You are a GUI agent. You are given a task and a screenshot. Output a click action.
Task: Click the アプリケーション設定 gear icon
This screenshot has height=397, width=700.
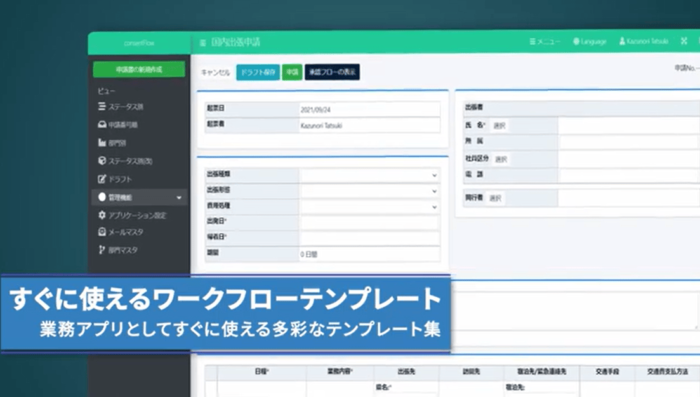click(102, 215)
